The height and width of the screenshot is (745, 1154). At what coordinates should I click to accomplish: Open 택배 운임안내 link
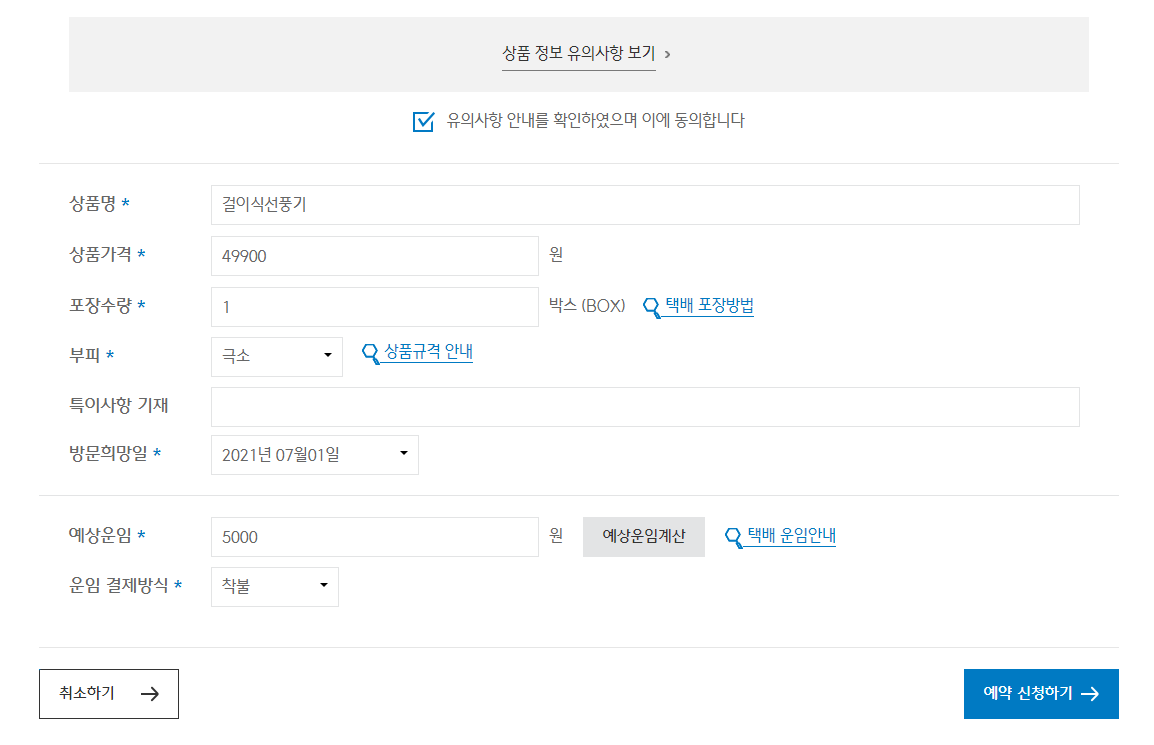(792, 536)
